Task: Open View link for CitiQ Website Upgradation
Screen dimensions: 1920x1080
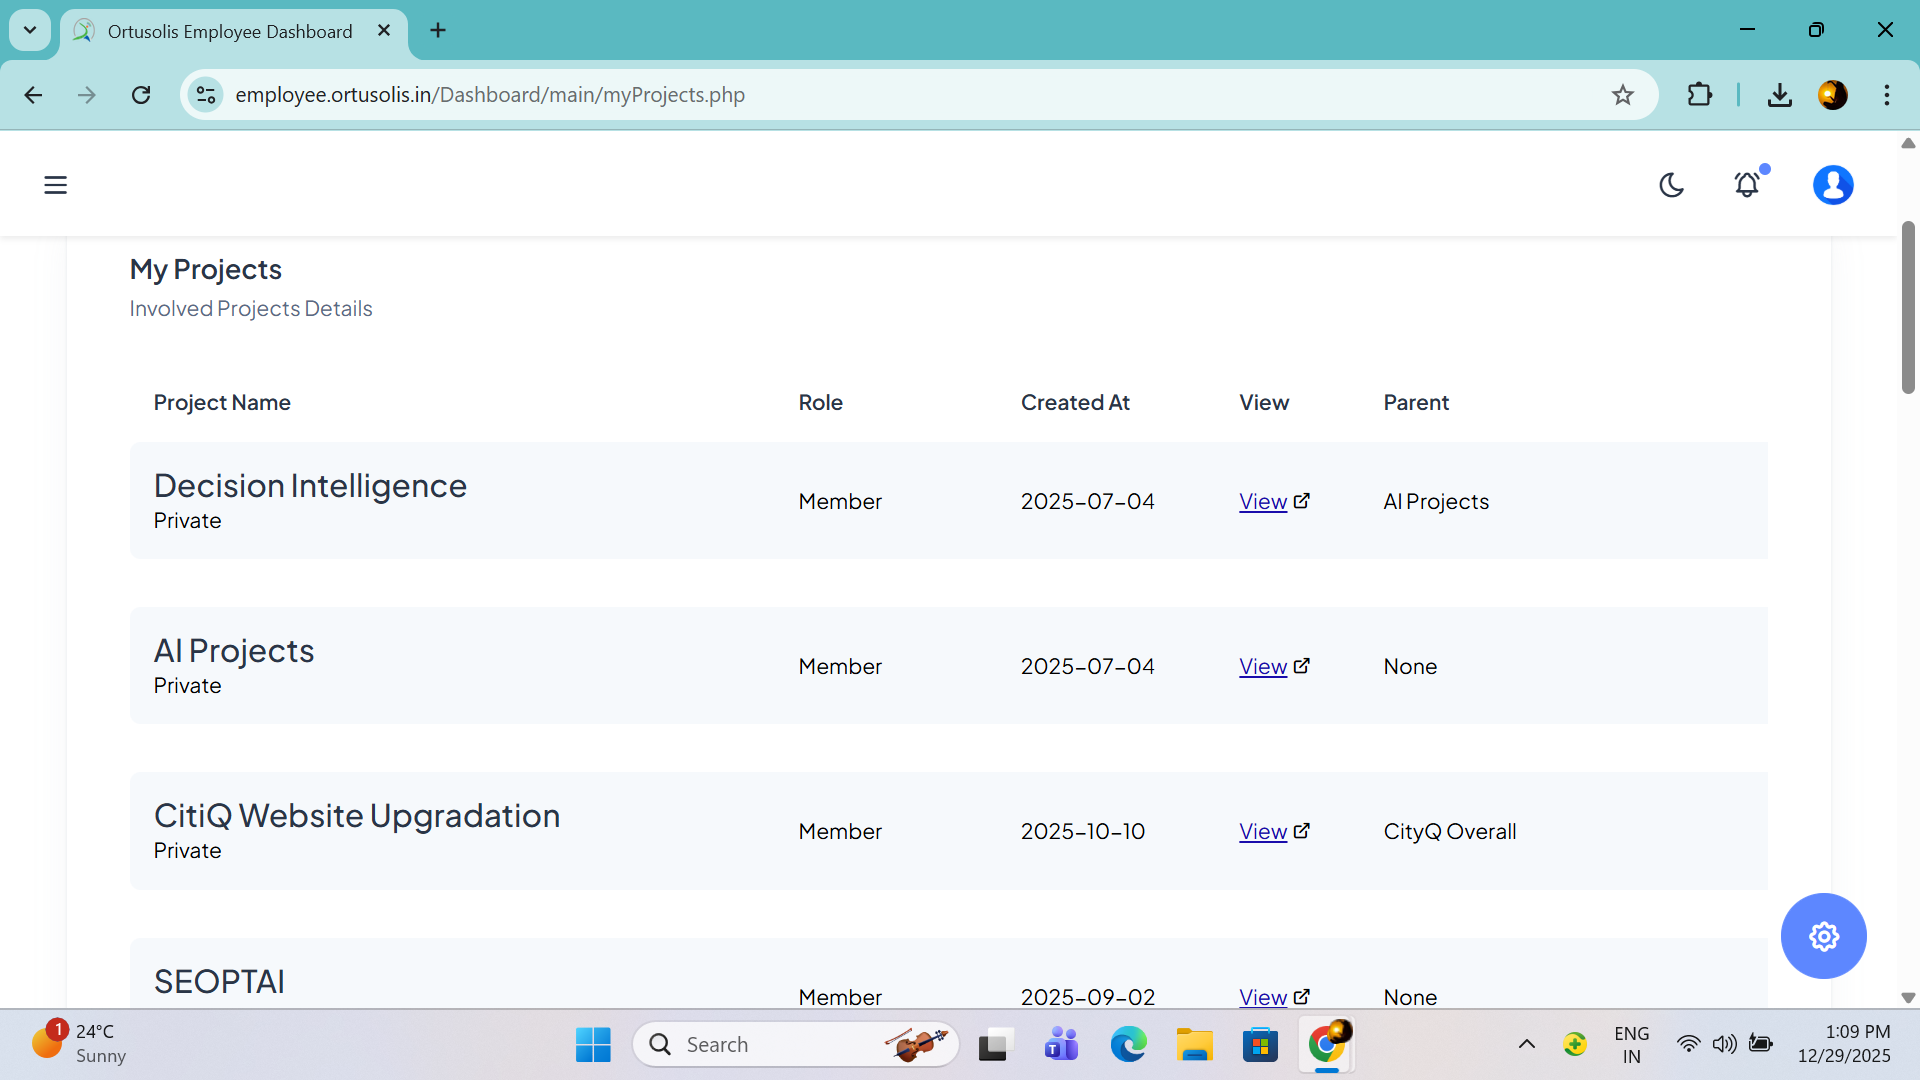Action: 1263,832
